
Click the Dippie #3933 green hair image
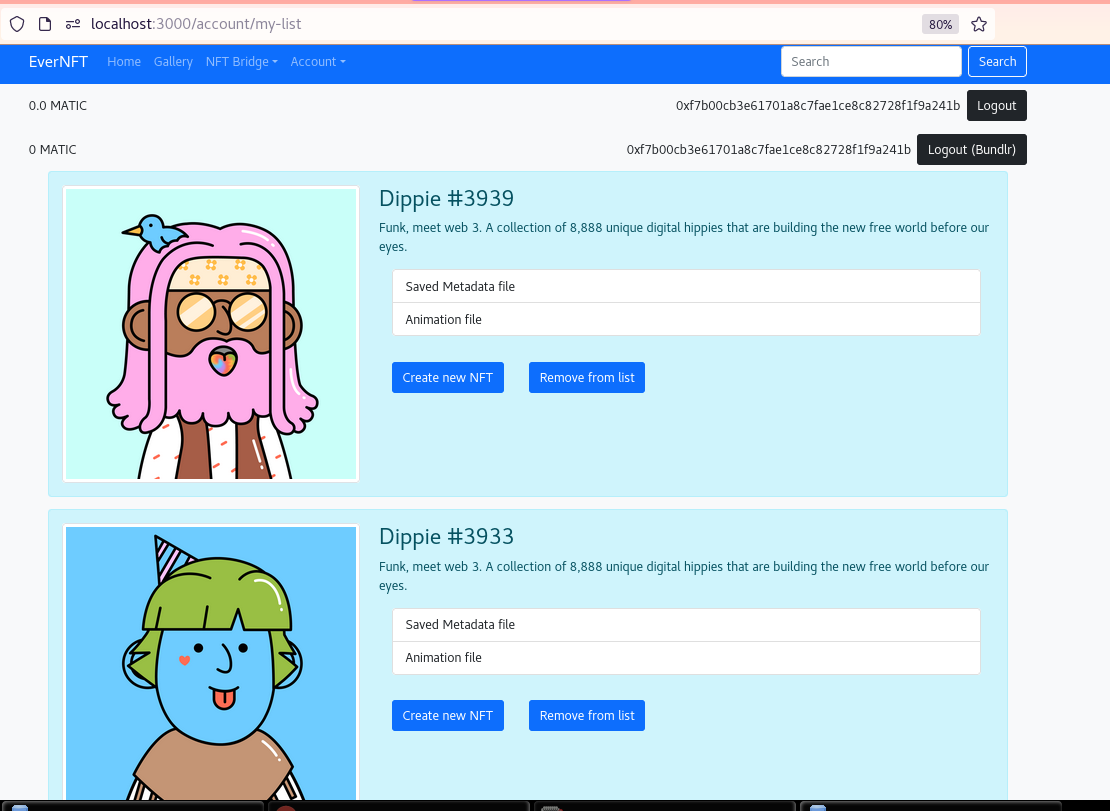pos(211,662)
